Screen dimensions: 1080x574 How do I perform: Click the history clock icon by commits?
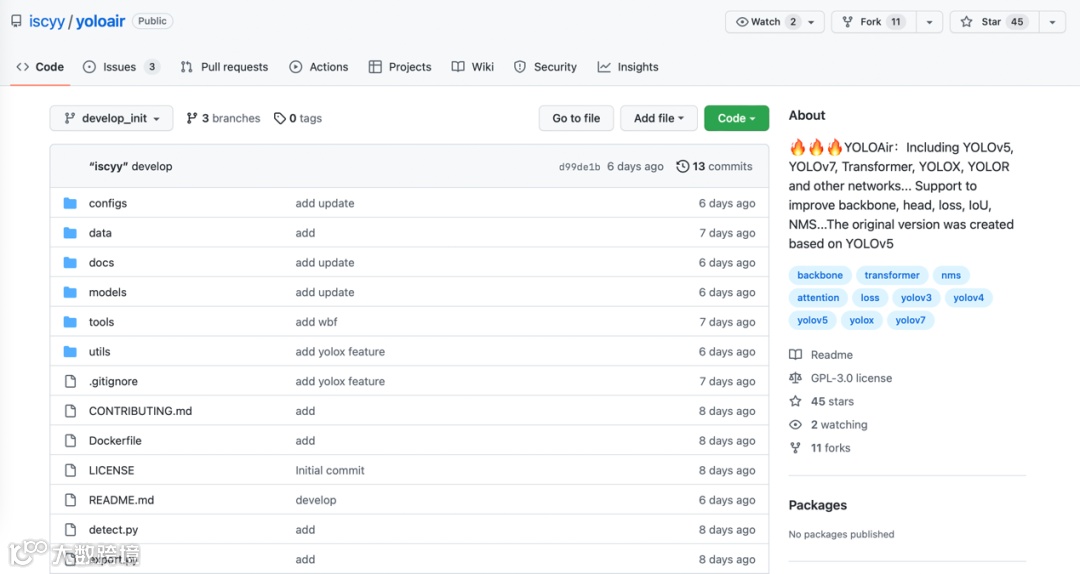[683, 166]
